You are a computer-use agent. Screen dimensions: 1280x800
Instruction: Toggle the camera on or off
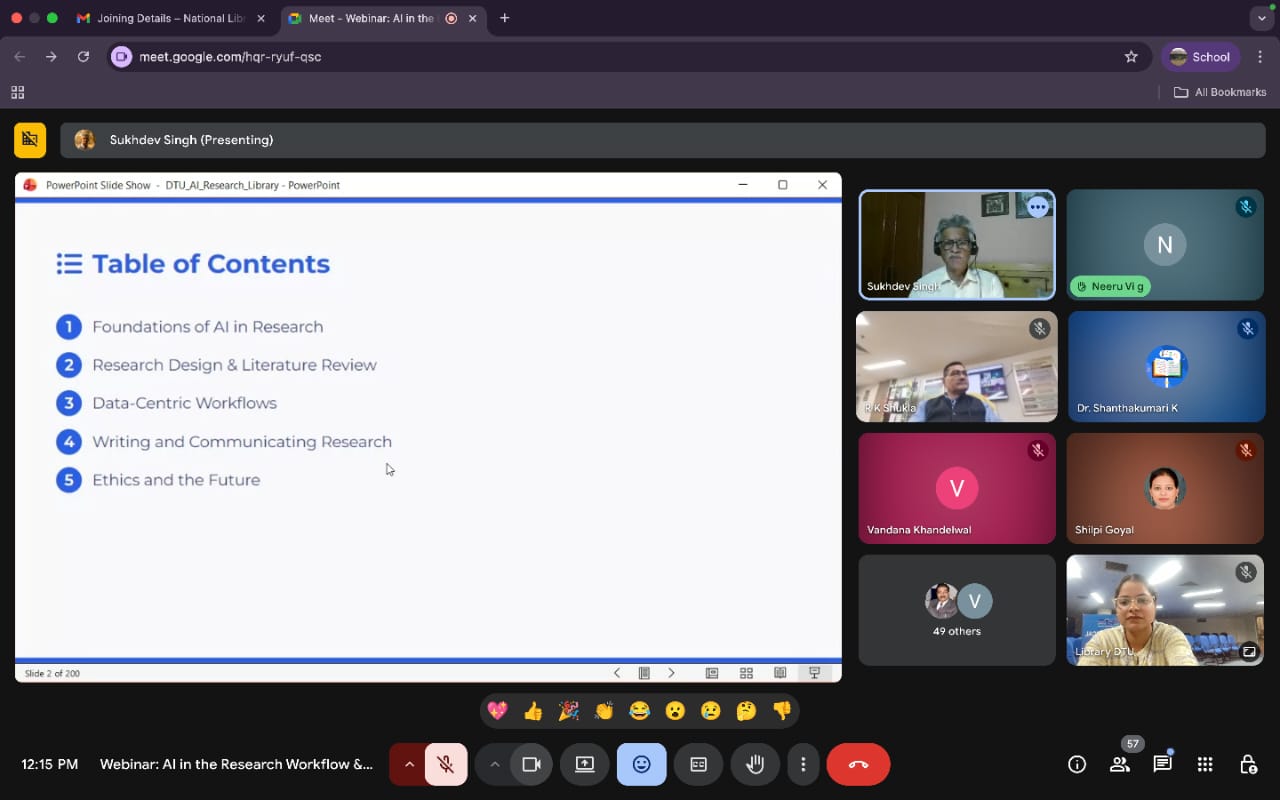coord(531,765)
